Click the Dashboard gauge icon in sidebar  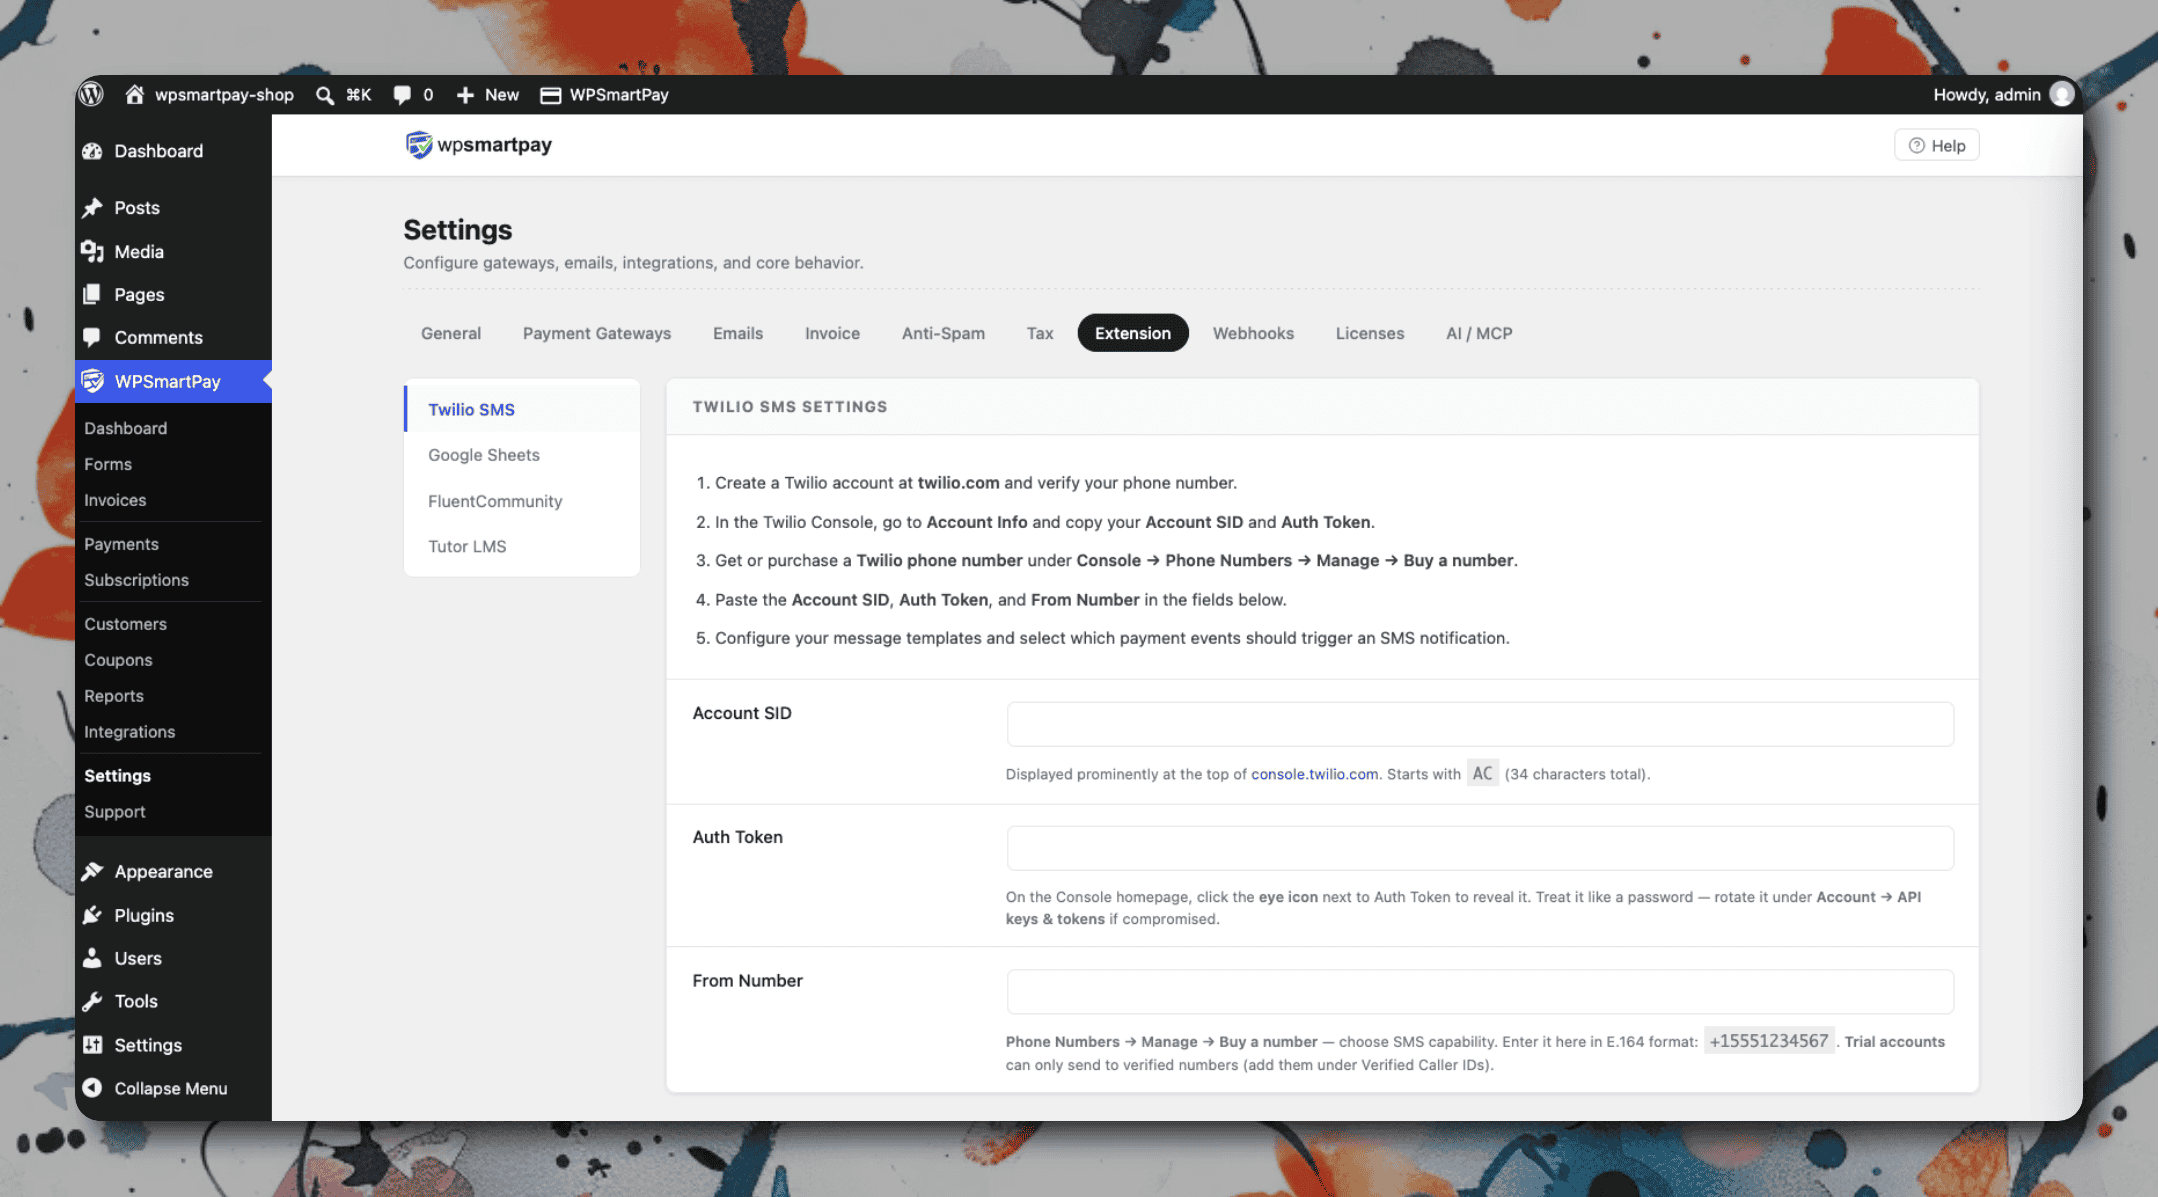click(x=92, y=151)
